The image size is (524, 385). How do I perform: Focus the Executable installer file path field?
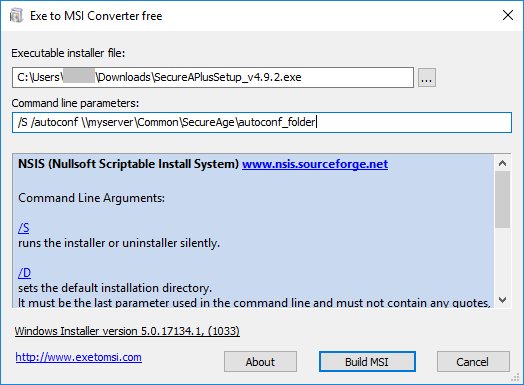213,78
